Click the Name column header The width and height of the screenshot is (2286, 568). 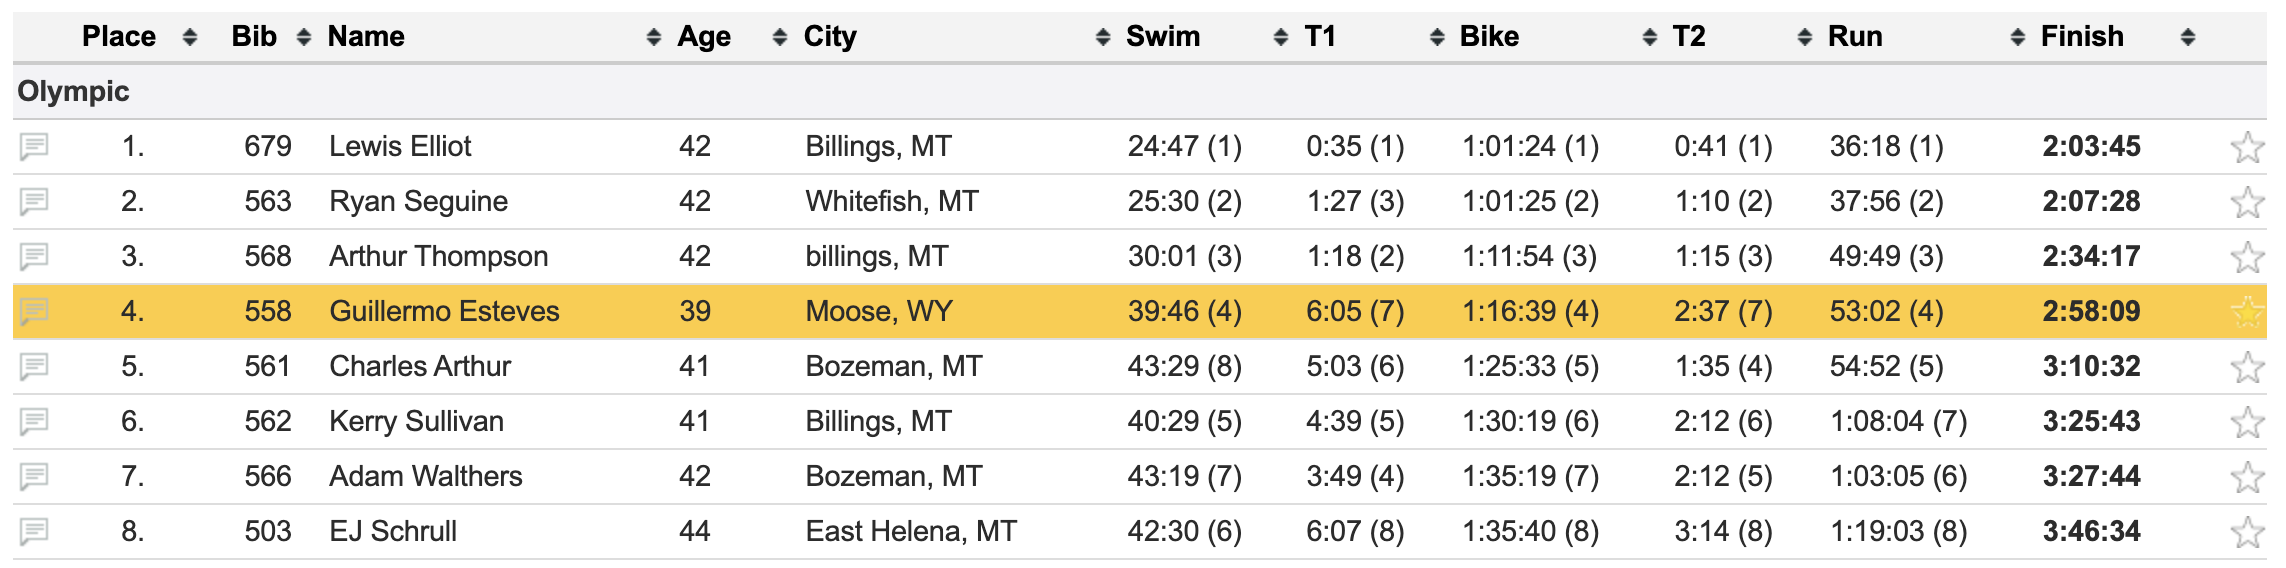click(367, 37)
